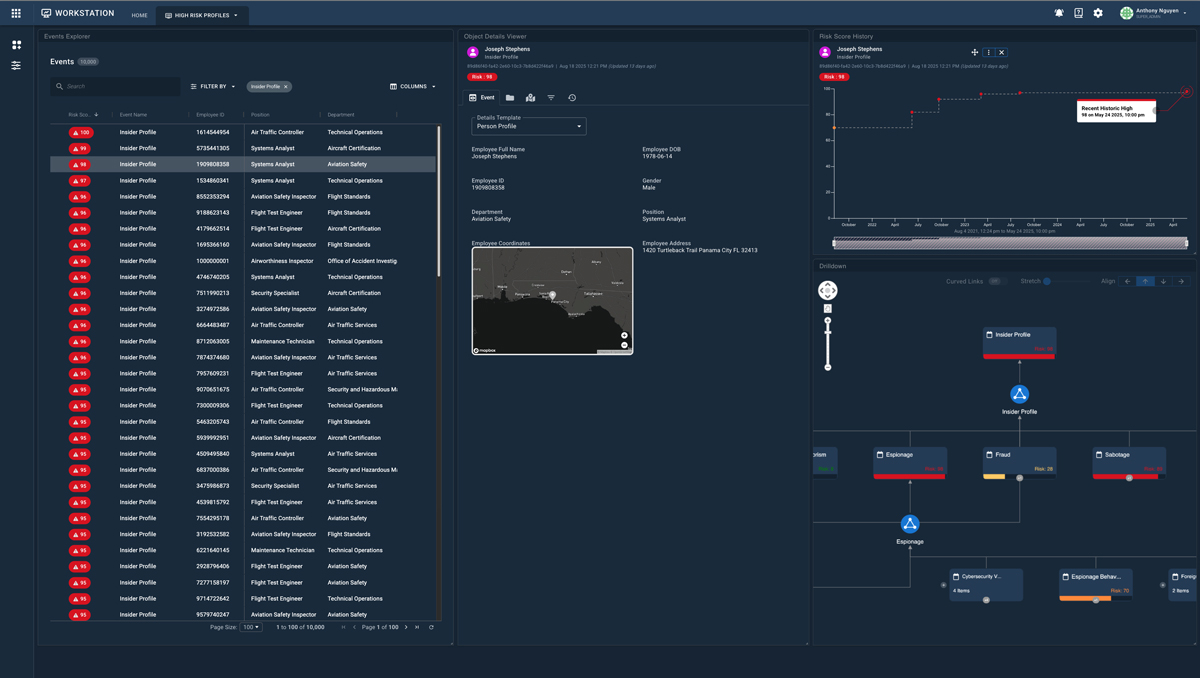1200x678 pixels.
Task: Open the Page Size dropdown
Action: click(251, 628)
